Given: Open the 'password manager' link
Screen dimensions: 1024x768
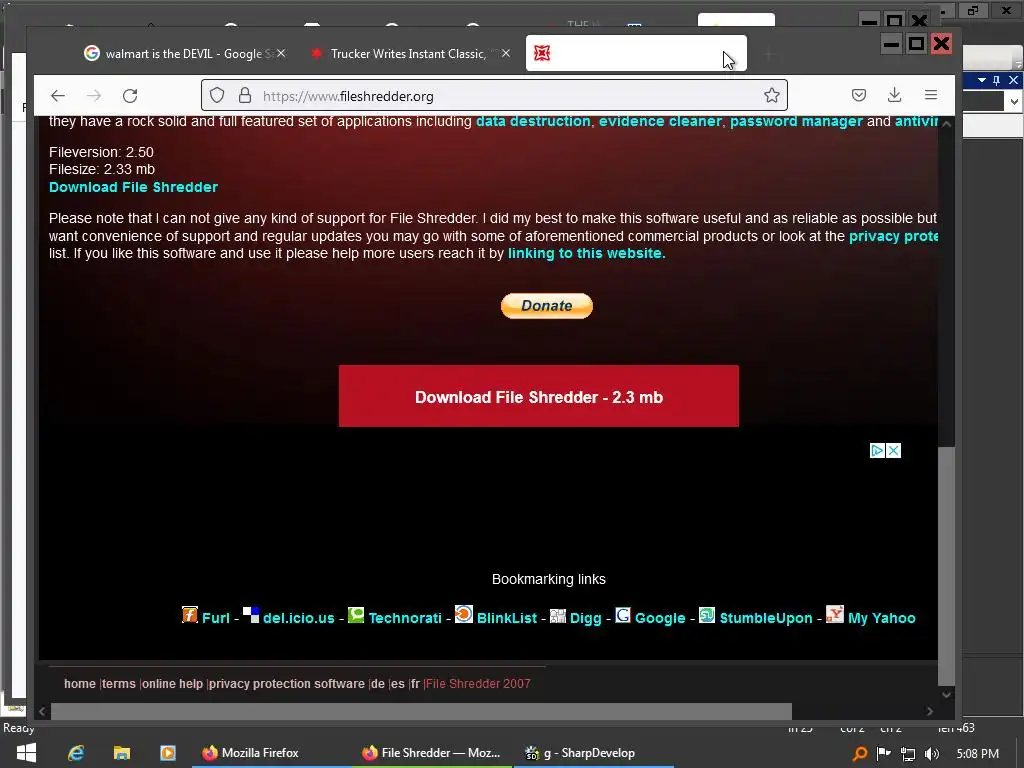Looking at the screenshot, I should click(x=796, y=121).
